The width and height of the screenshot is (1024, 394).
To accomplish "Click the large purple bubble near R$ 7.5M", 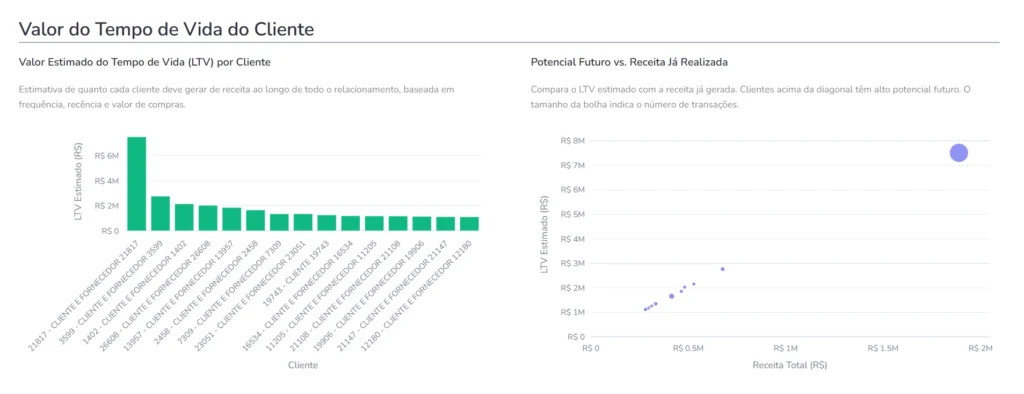I will pyautogui.click(x=958, y=153).
